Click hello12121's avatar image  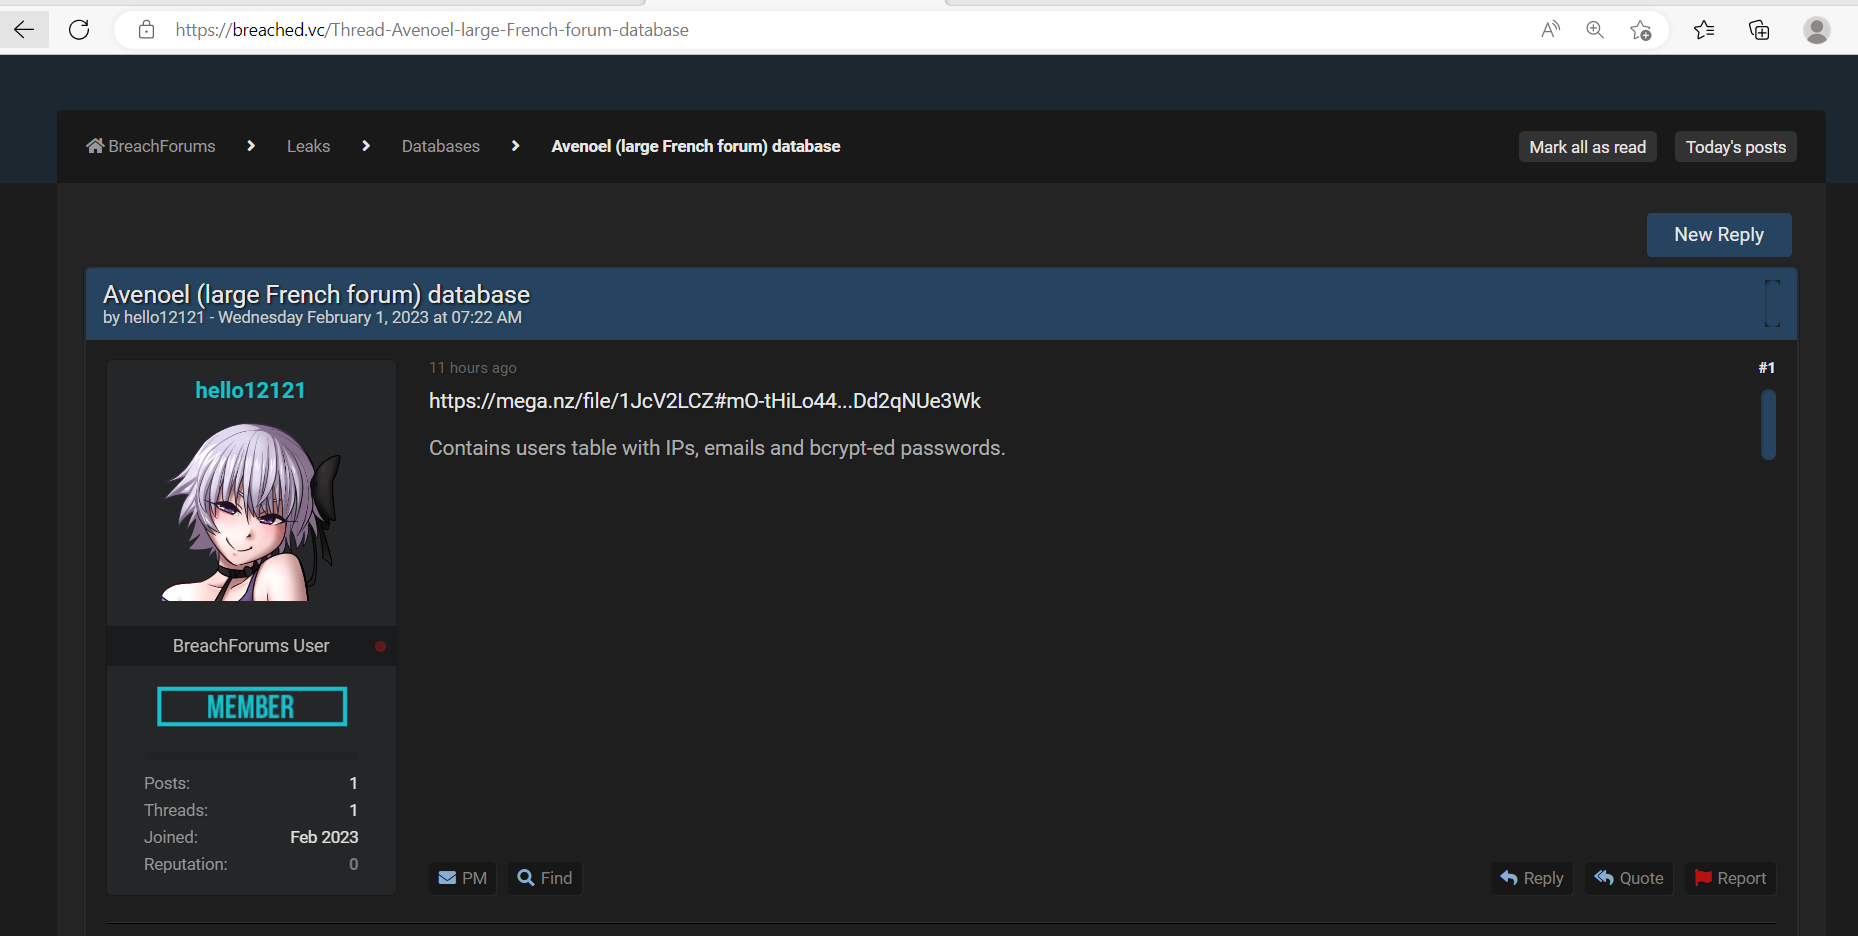(x=251, y=511)
